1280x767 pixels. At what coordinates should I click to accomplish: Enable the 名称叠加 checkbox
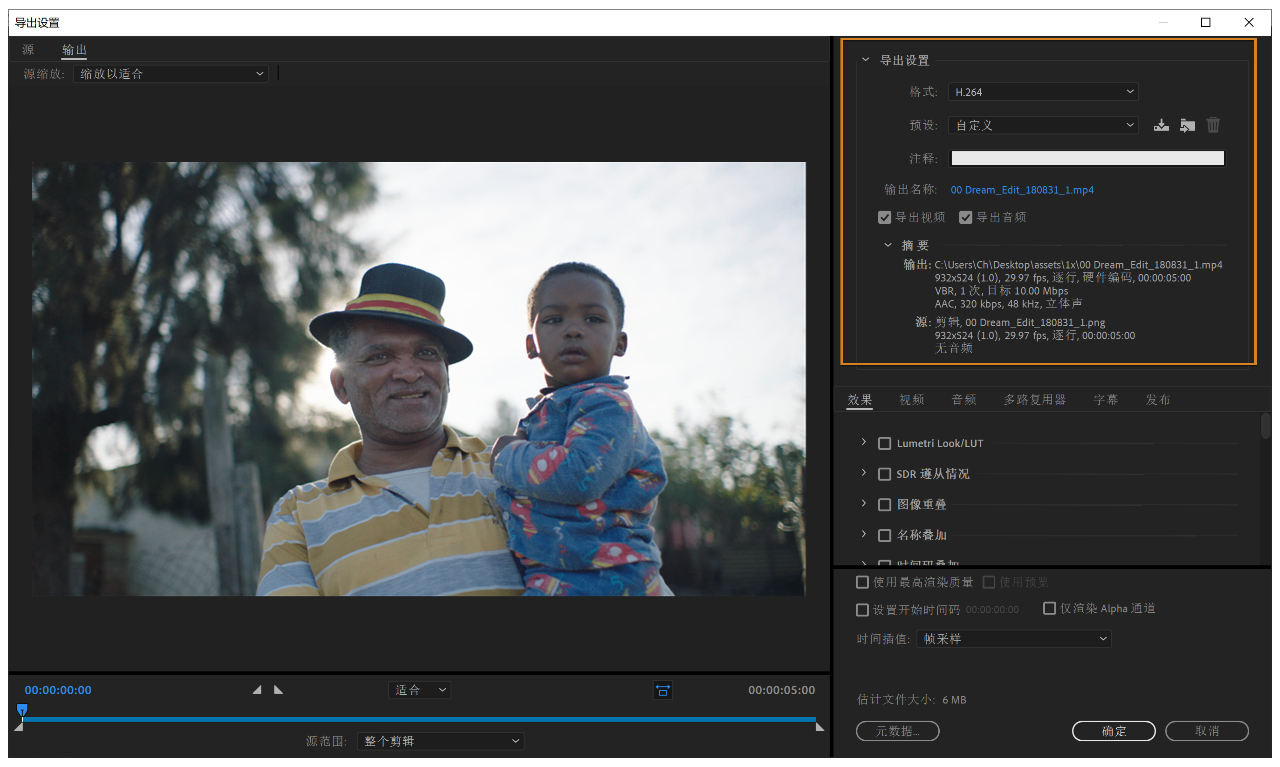[884, 536]
